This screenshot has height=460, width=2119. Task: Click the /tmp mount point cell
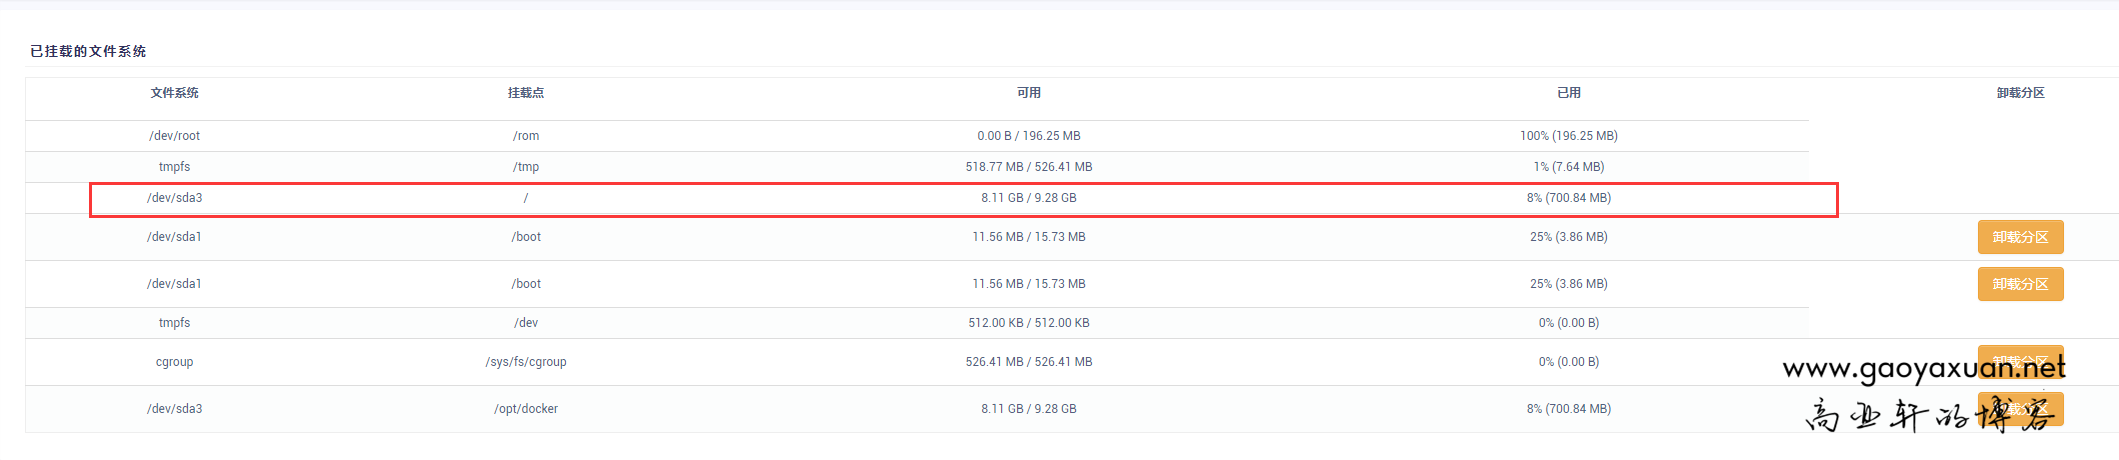click(x=525, y=167)
